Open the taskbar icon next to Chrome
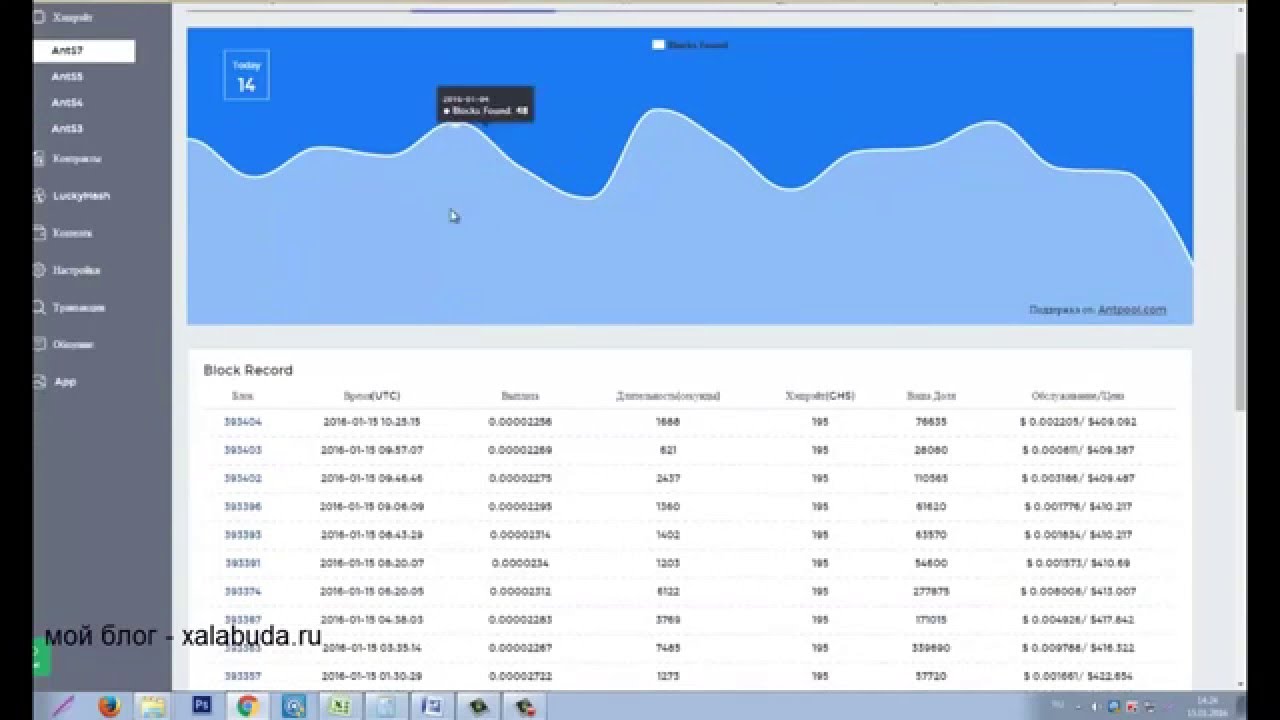Image resolution: width=1280 pixels, height=720 pixels. (295, 706)
